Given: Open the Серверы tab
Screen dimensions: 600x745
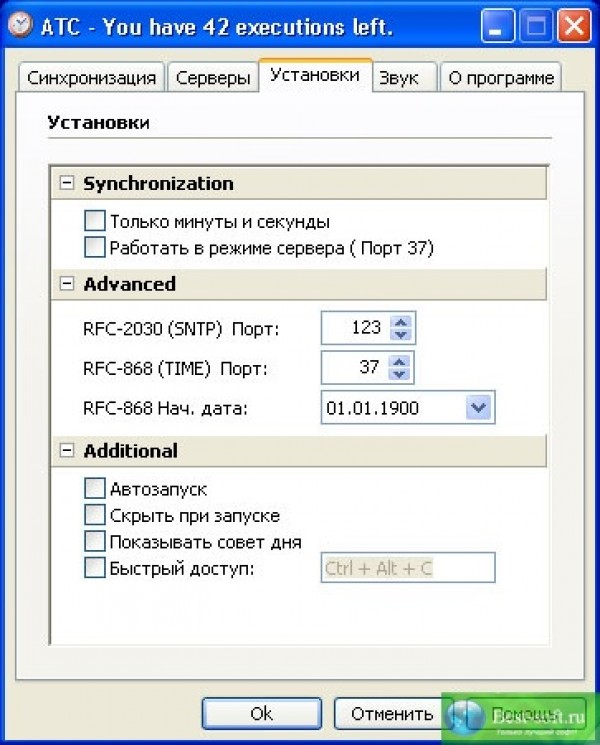Looking at the screenshot, I should tap(213, 77).
